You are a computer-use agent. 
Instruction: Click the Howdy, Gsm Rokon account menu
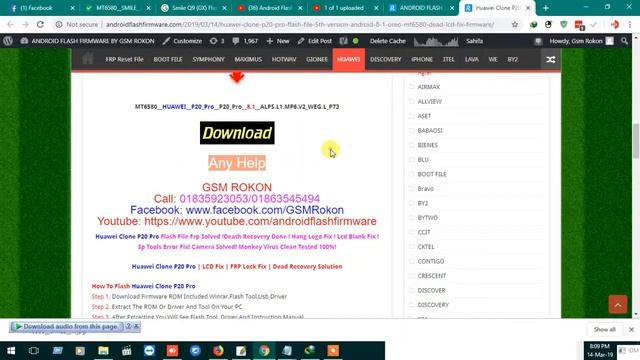point(581,41)
